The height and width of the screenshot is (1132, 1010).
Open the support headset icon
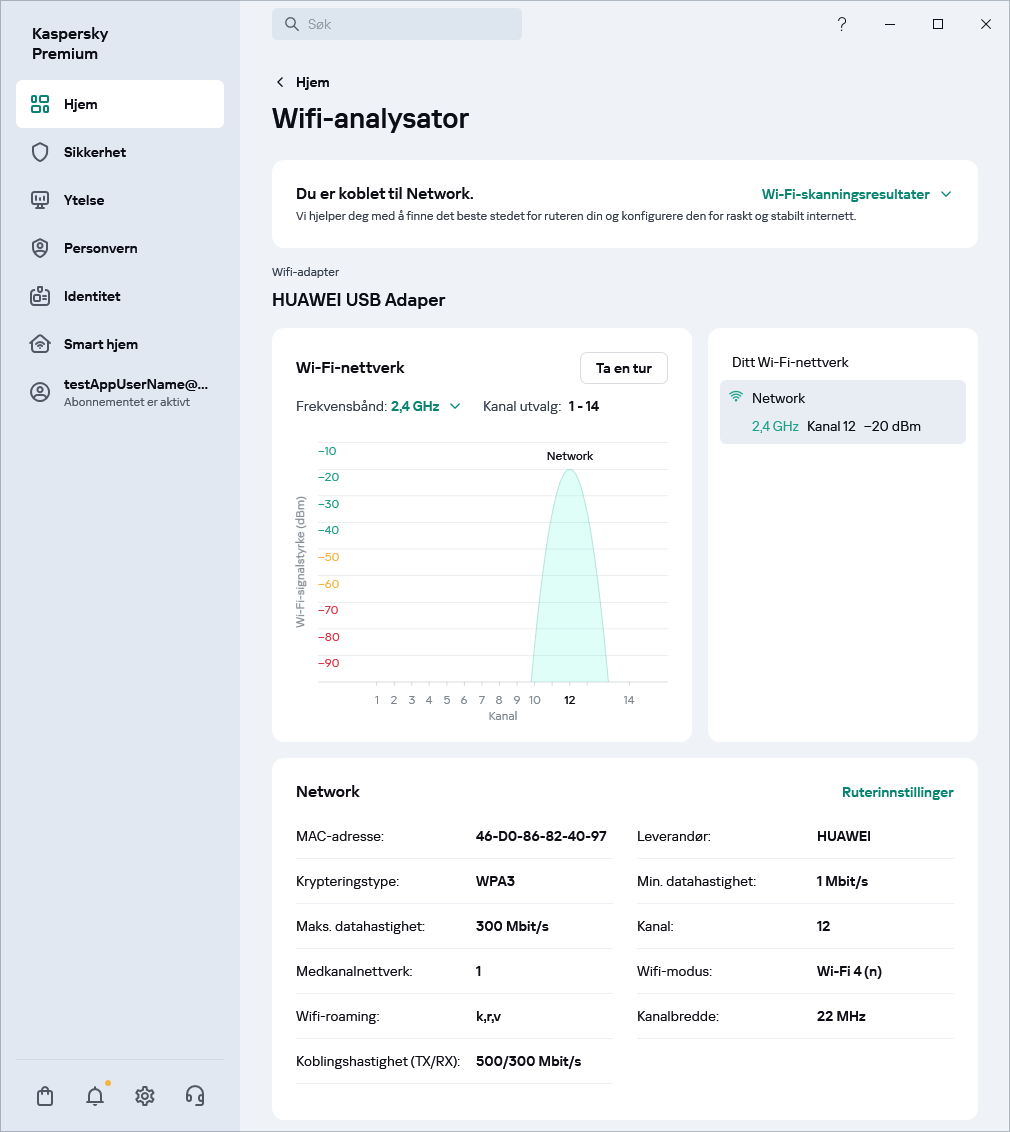(195, 1096)
